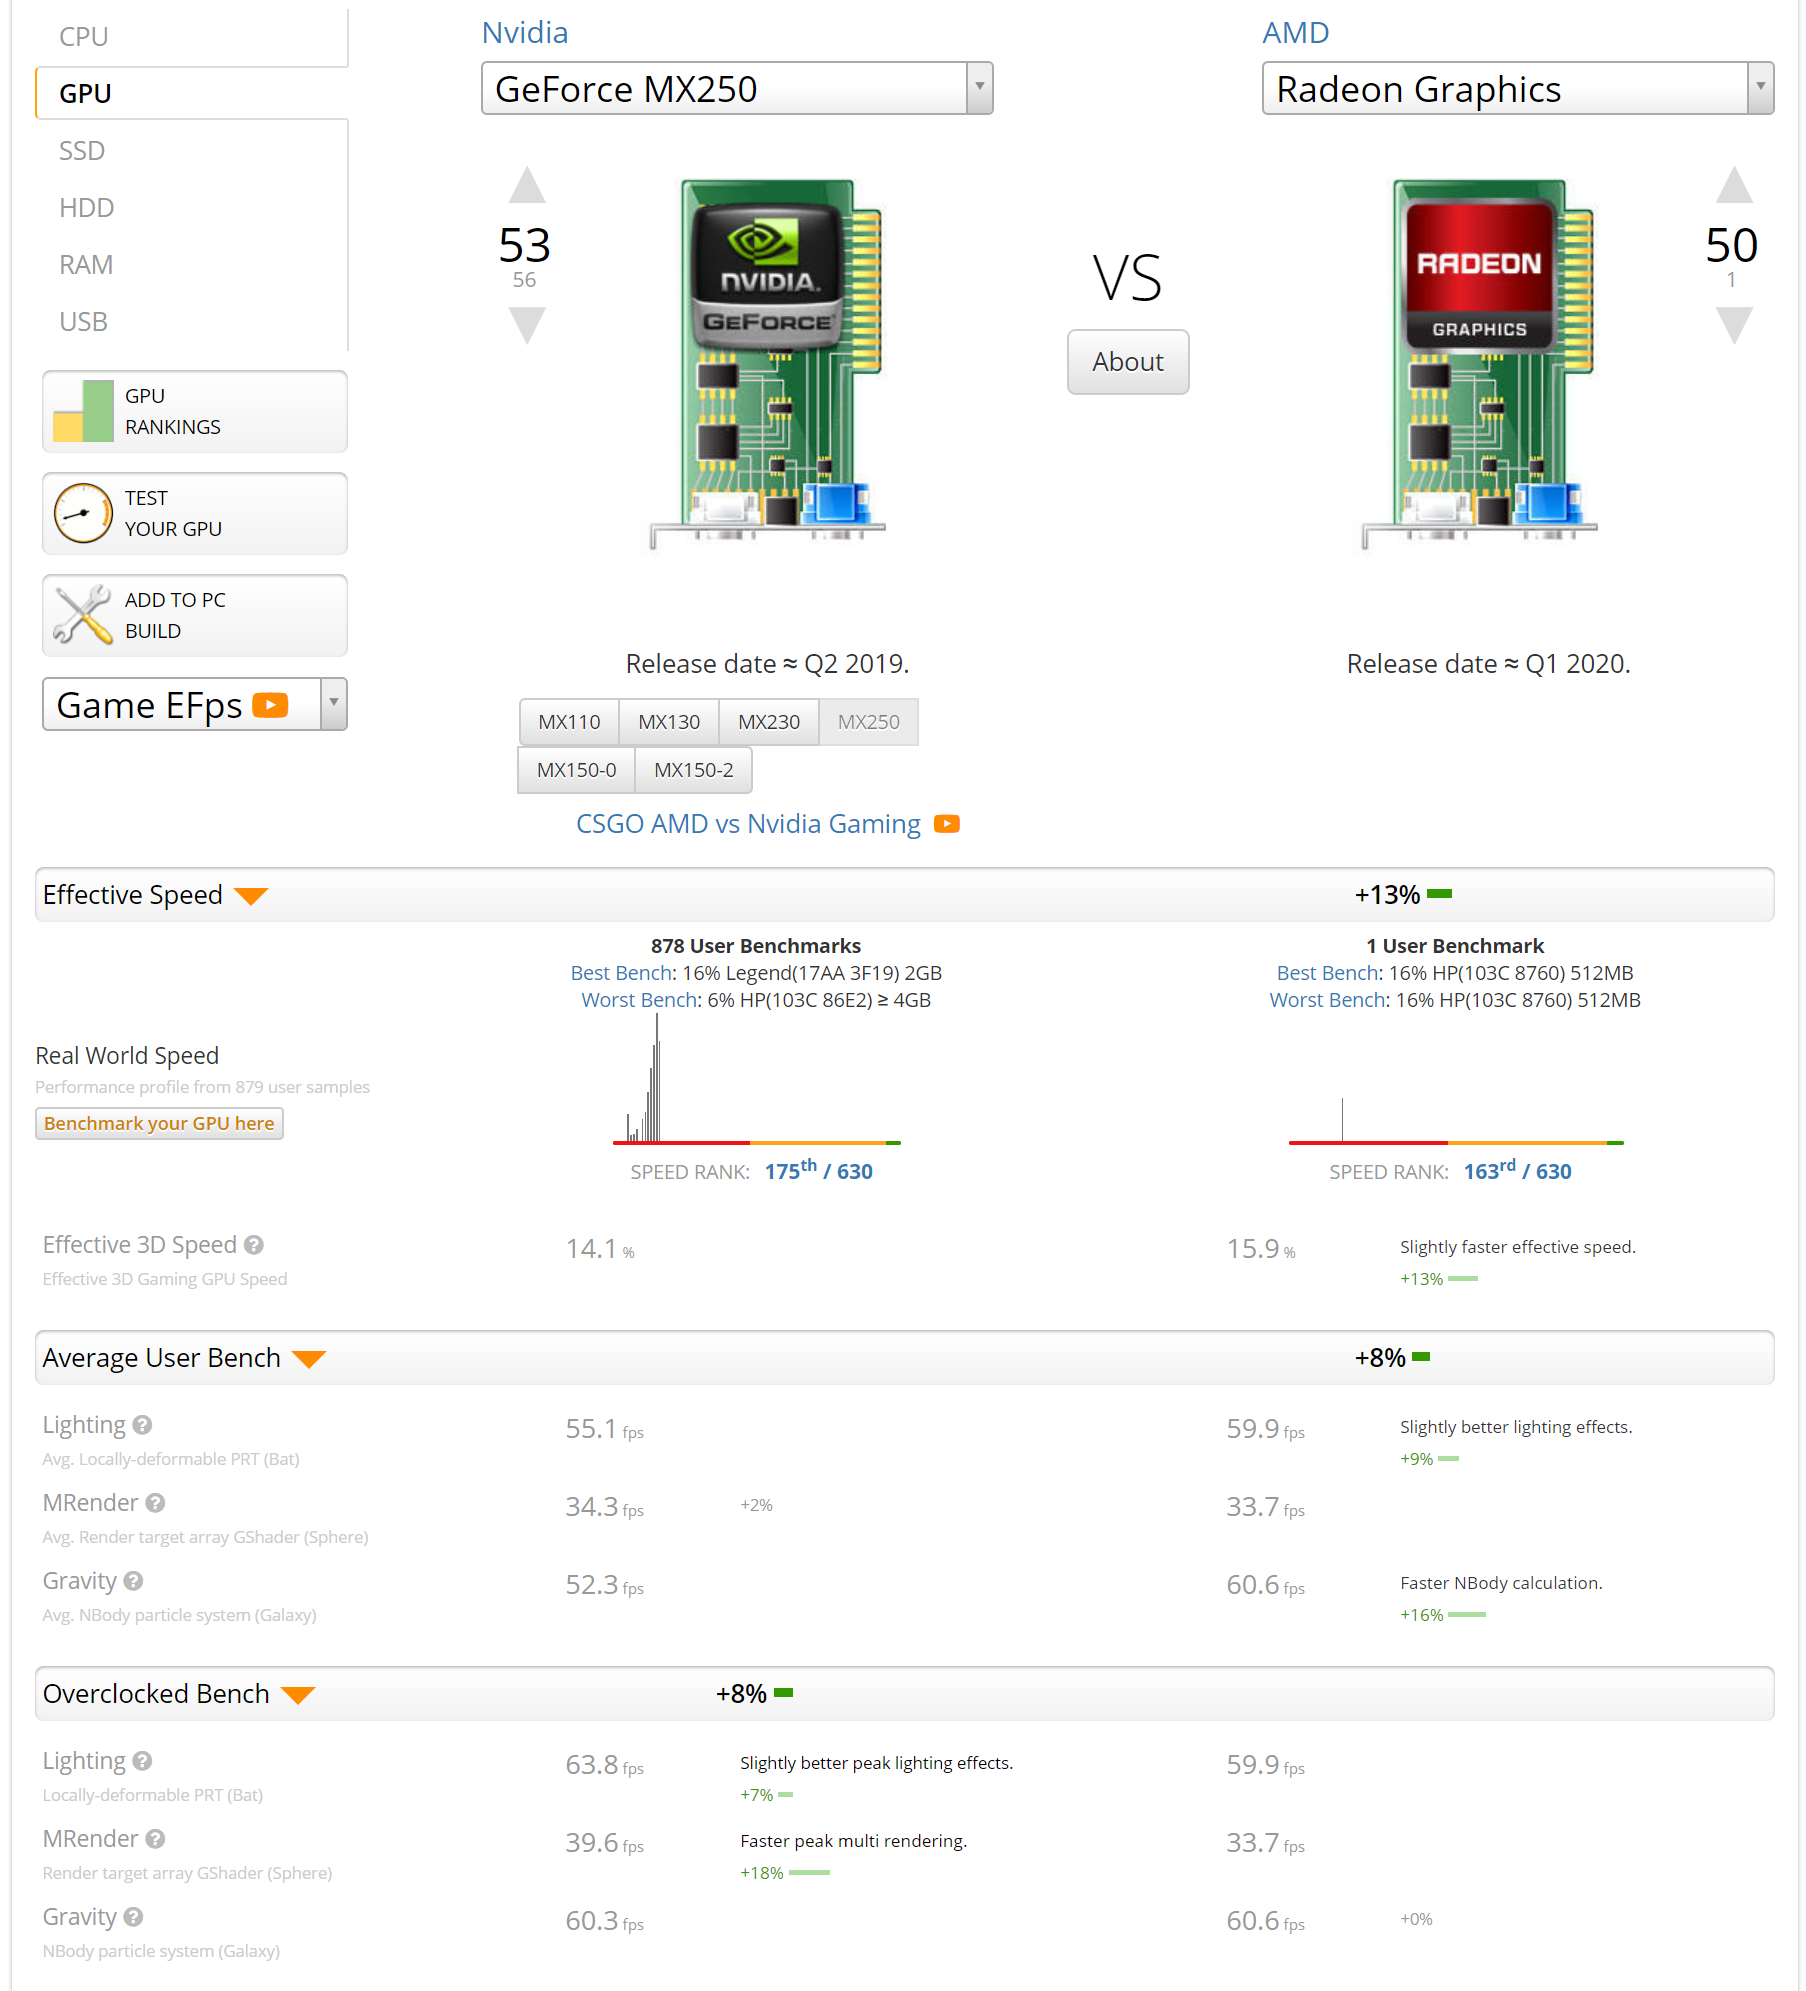Click the Overclocked Bench +8% indicator
The image size is (1806, 1991).
tap(754, 1694)
